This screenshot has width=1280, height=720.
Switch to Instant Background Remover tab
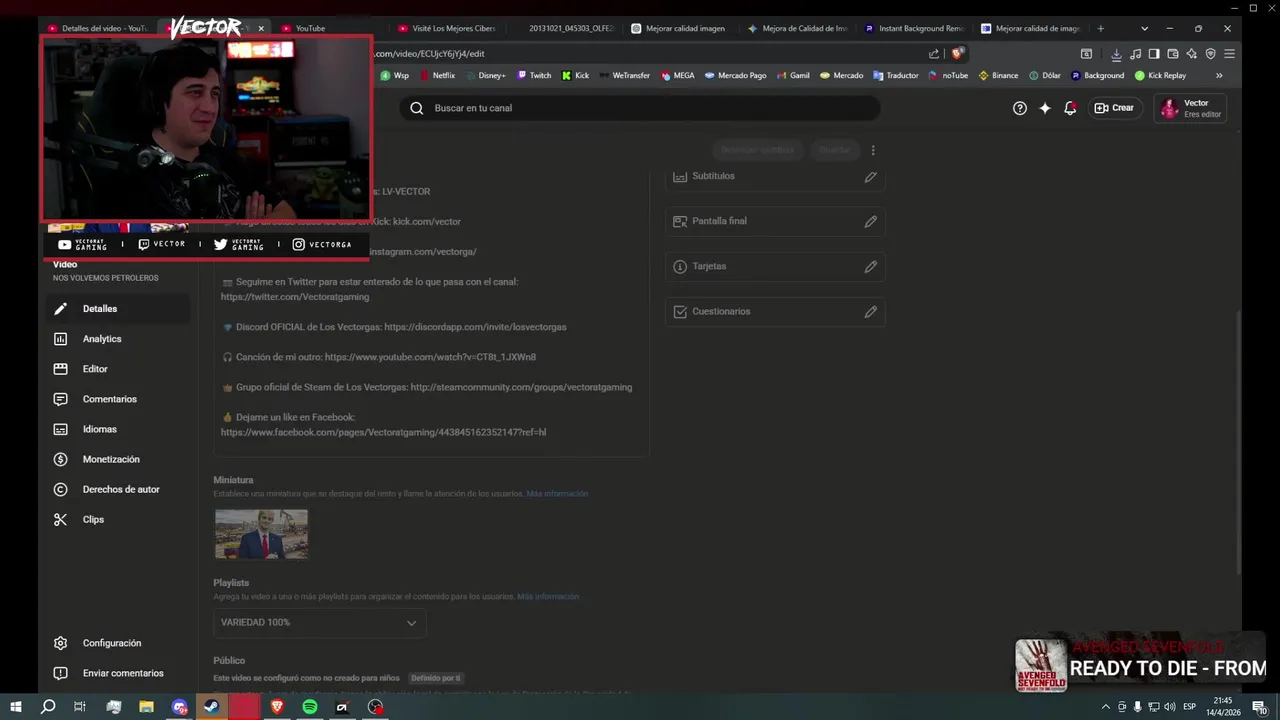tap(916, 28)
